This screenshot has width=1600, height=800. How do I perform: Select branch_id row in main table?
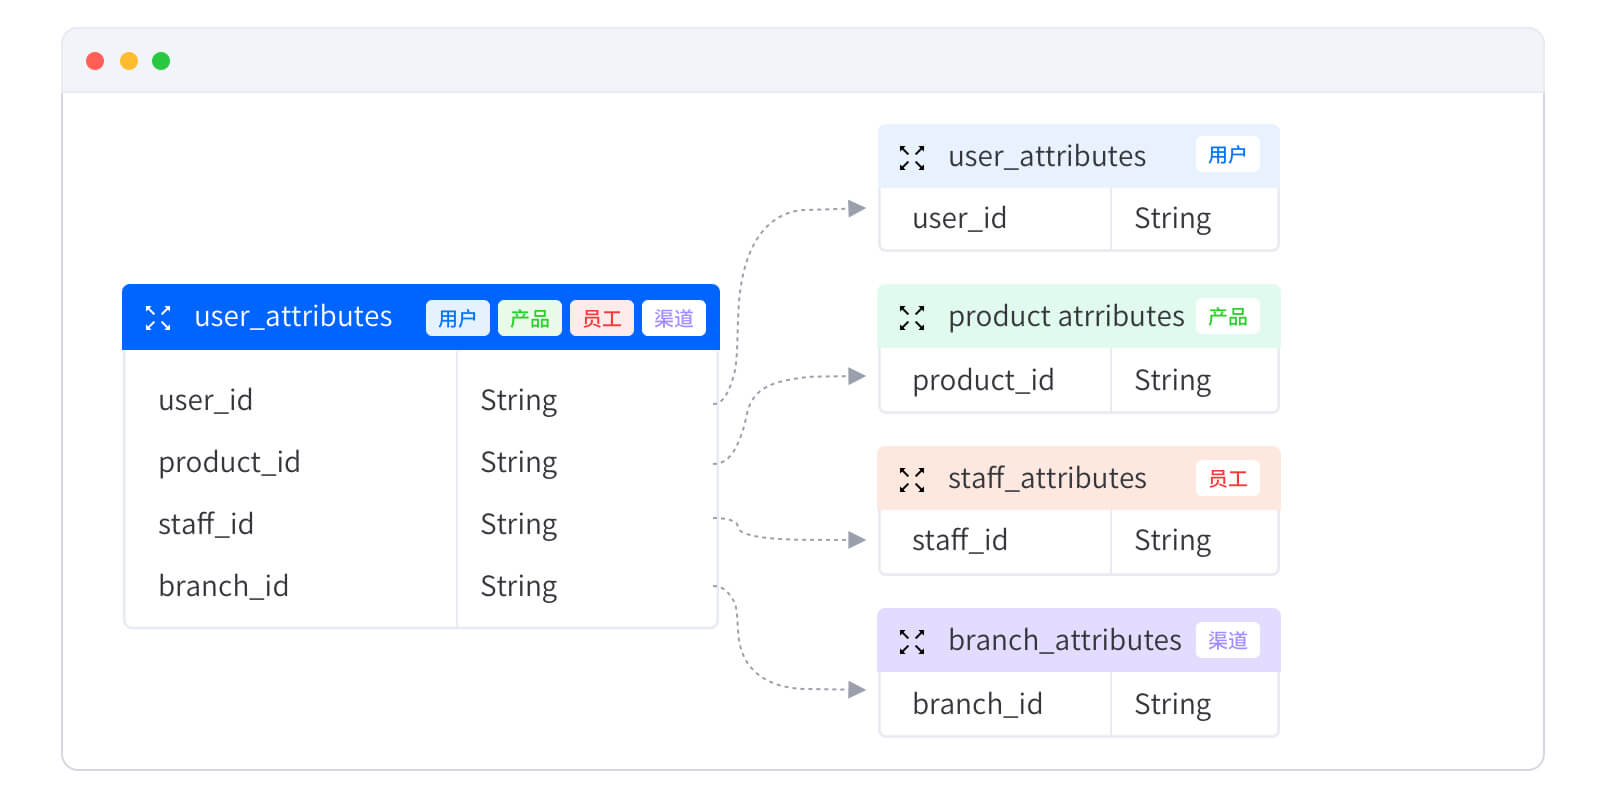[421, 586]
